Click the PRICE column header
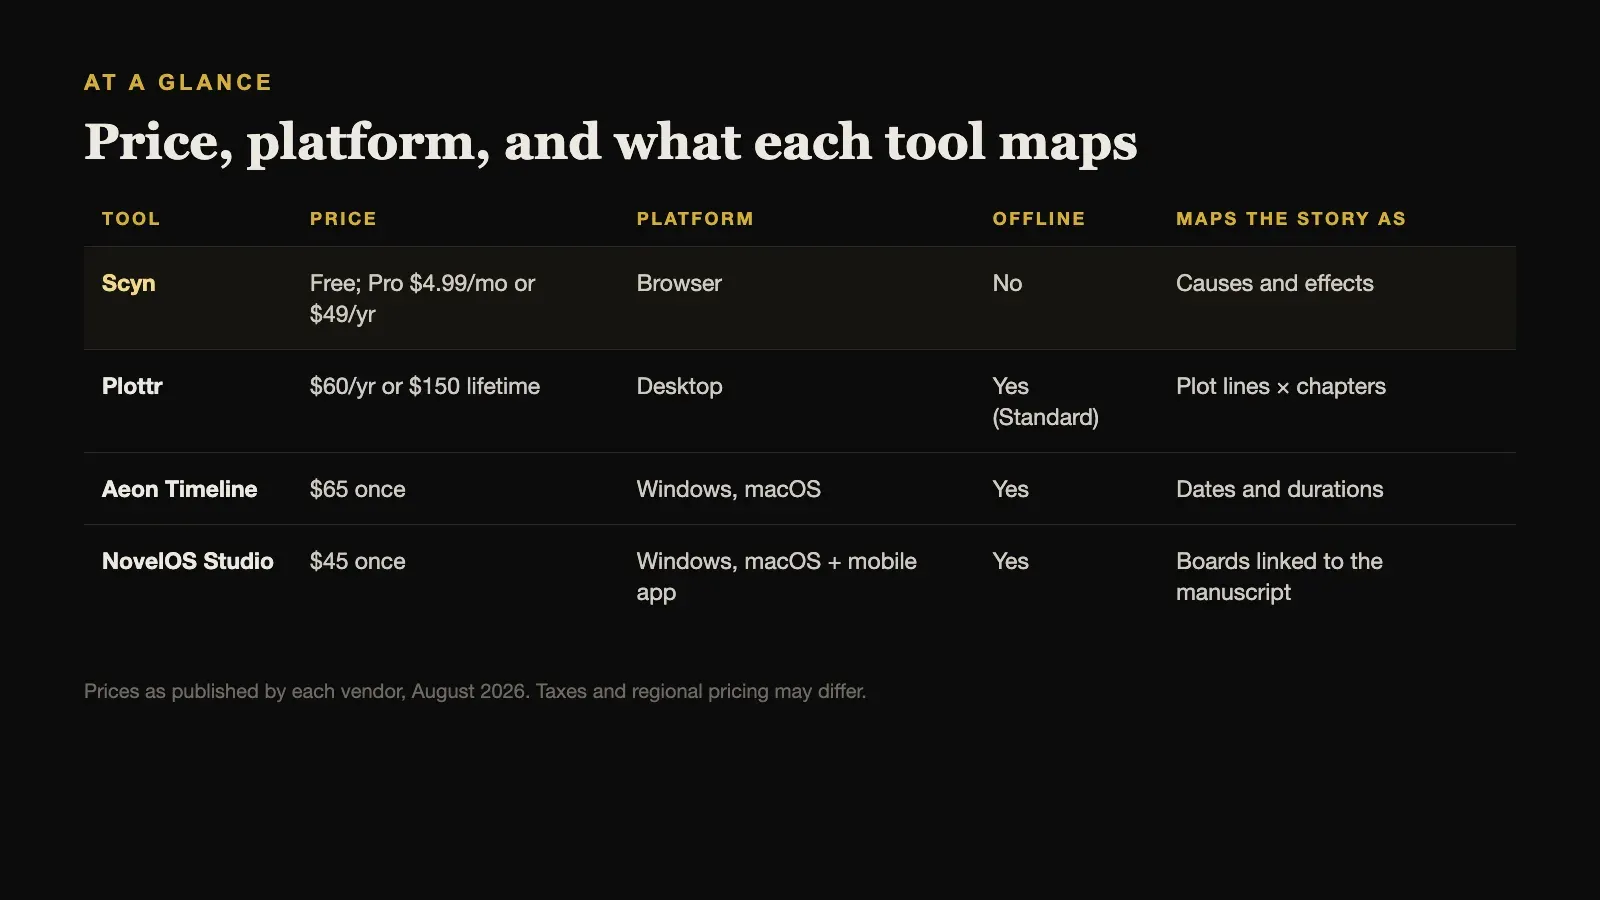 (x=343, y=218)
